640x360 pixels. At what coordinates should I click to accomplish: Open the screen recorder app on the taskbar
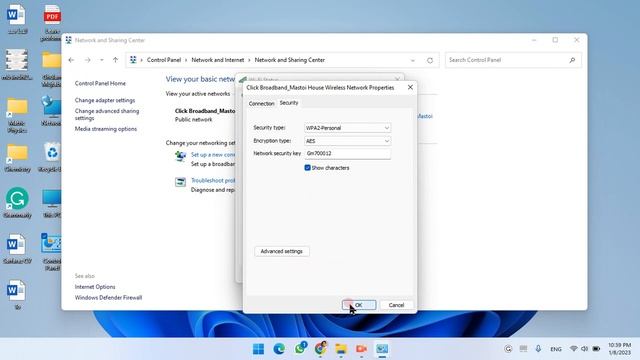(x=361, y=349)
